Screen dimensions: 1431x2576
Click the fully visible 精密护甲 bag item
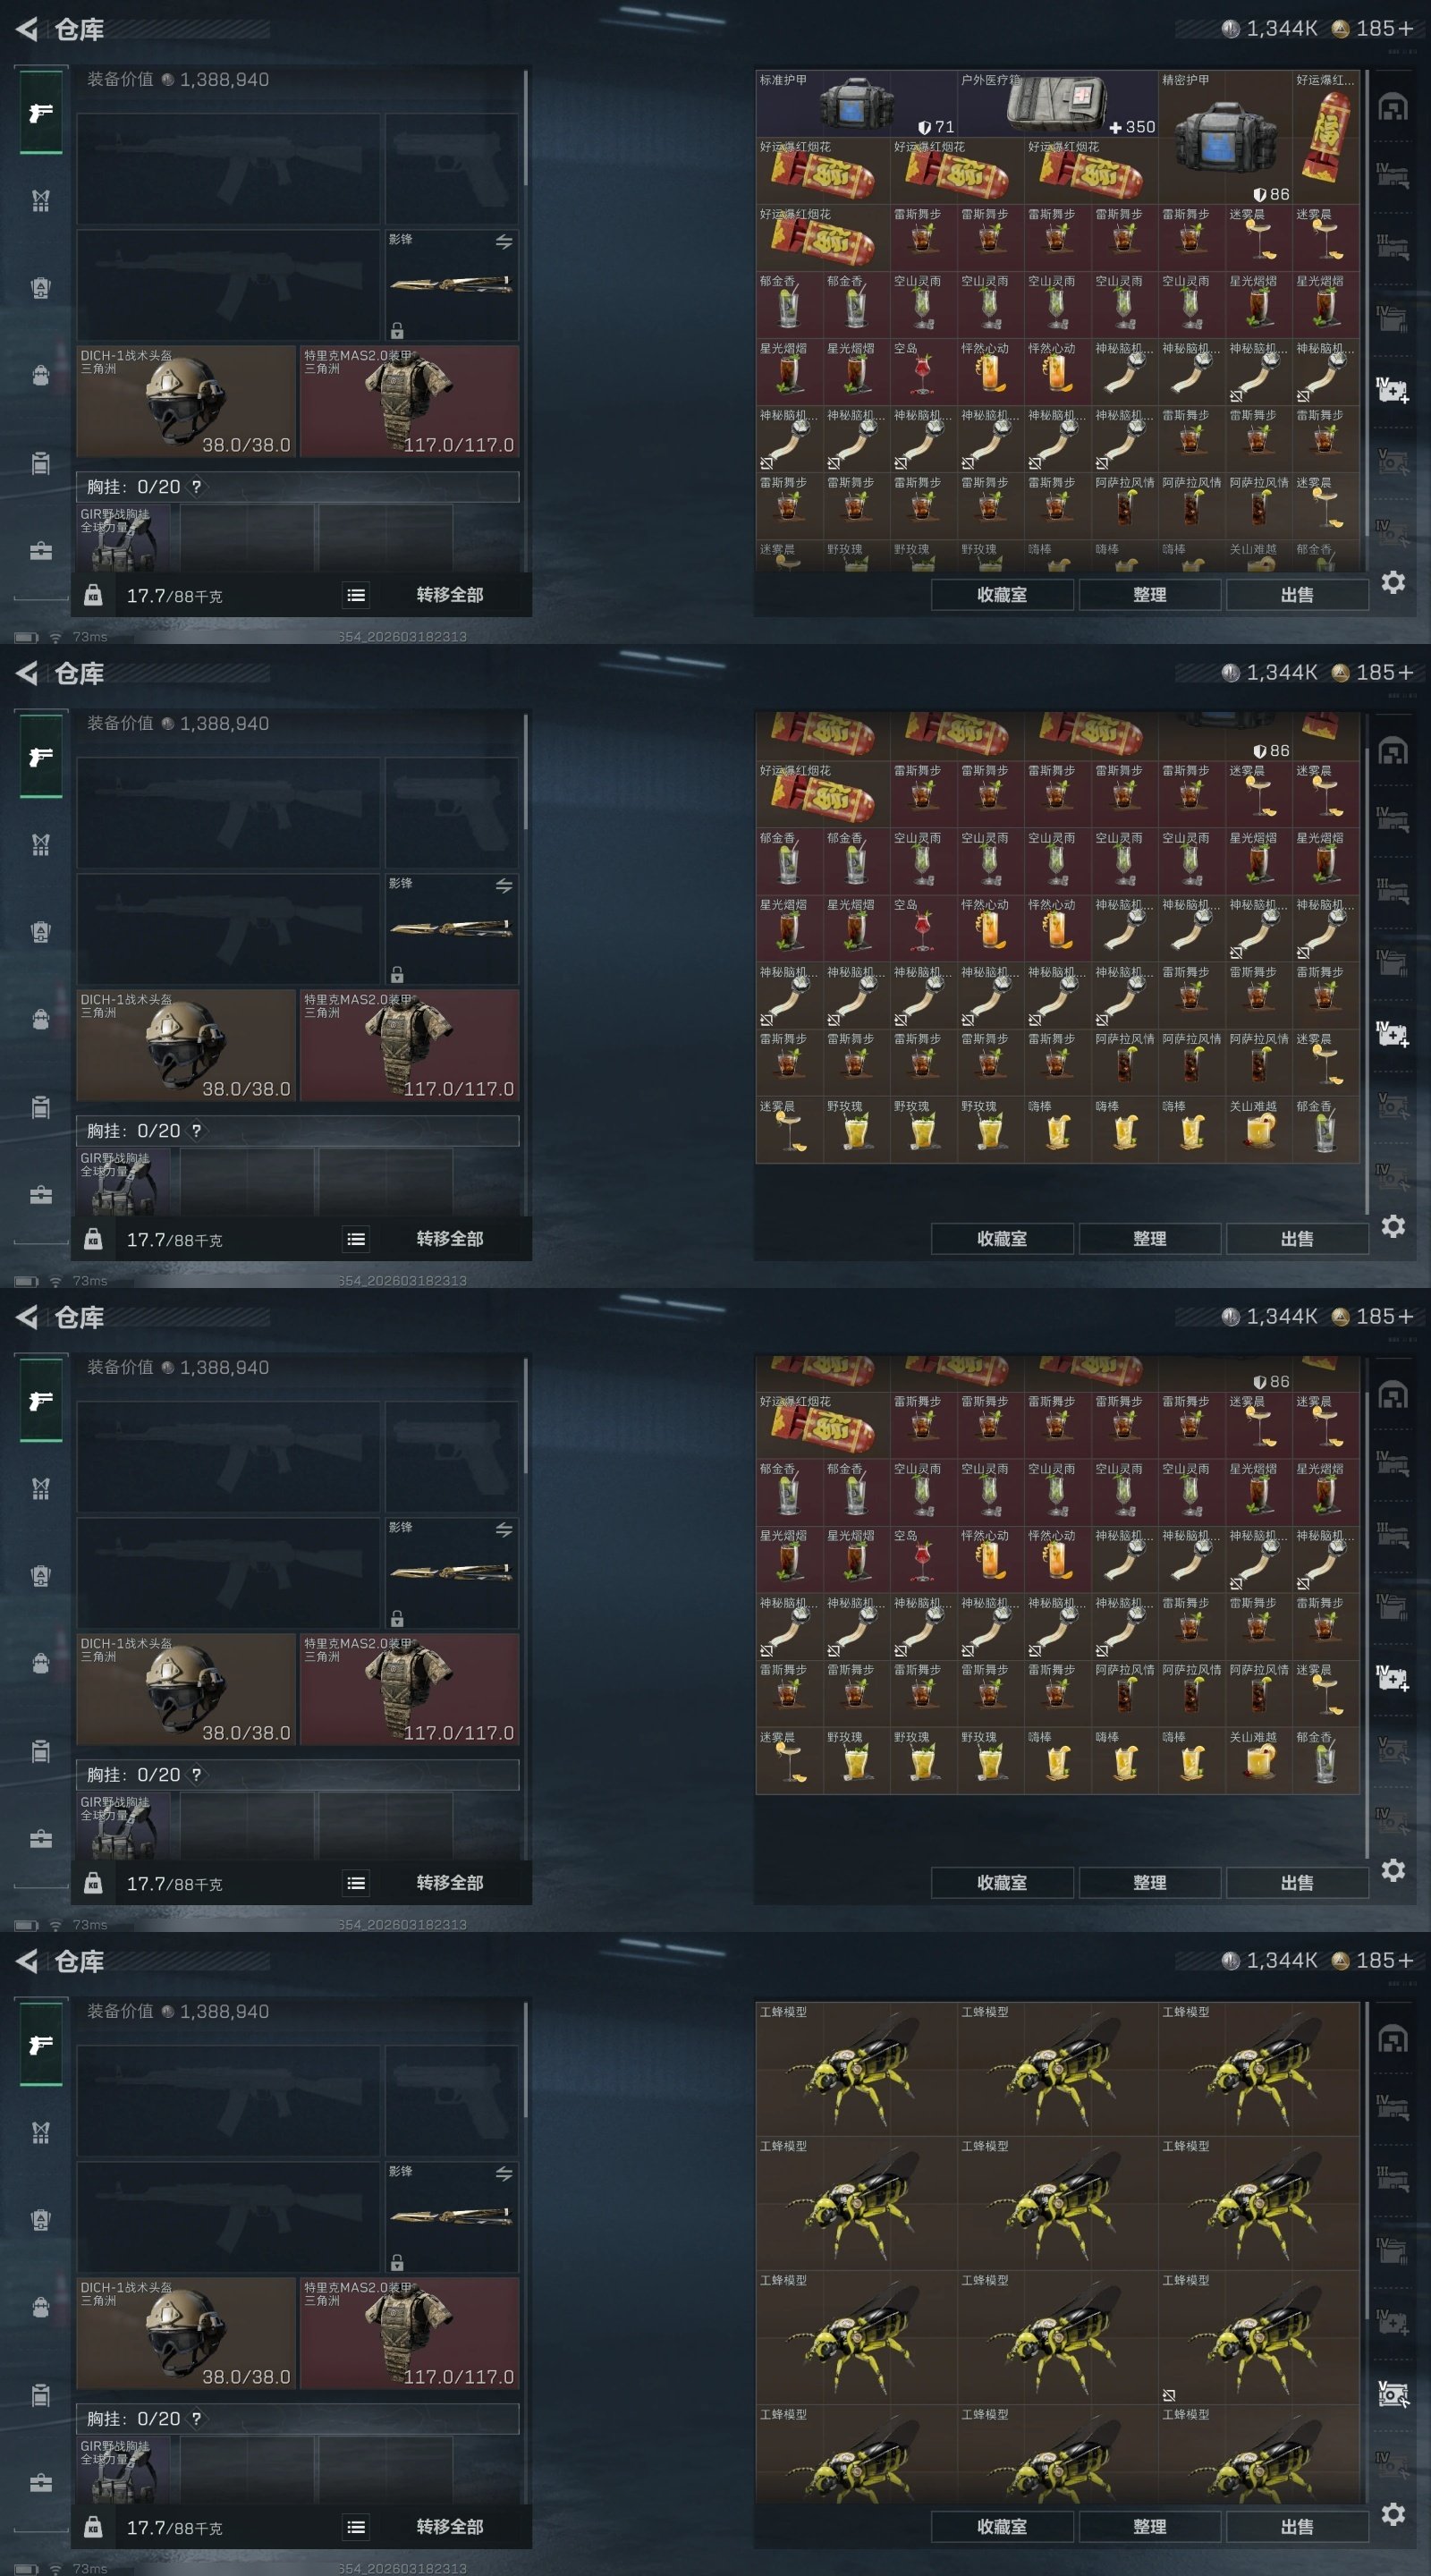pos(1224,137)
